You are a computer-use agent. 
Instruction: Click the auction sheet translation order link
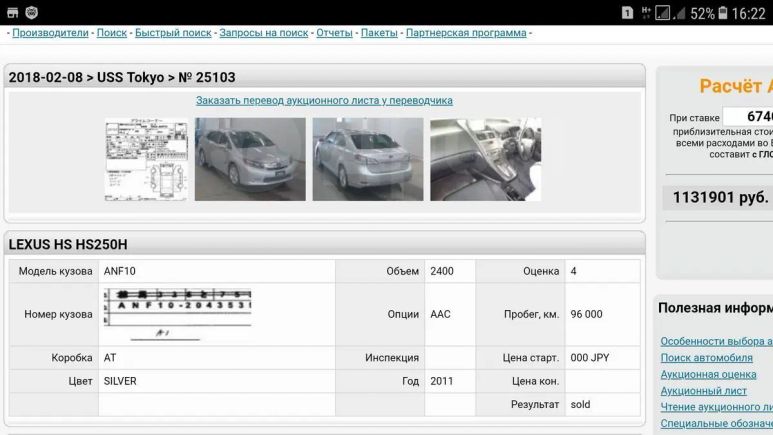click(x=324, y=101)
